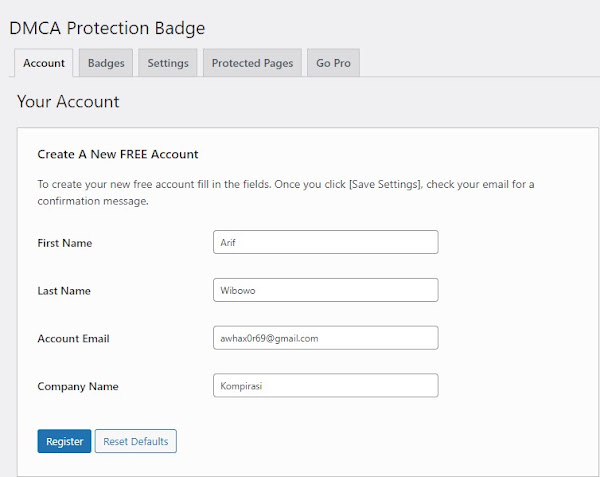
Task: Click the First Name label
Action: pyautogui.click(x=65, y=243)
